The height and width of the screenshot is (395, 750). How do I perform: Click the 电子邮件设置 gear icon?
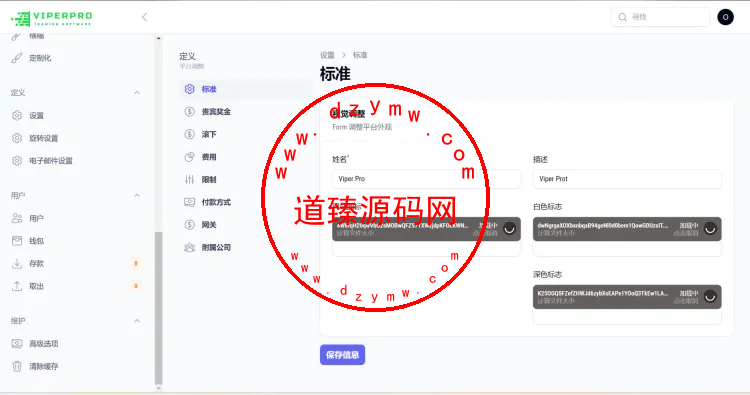point(17,161)
